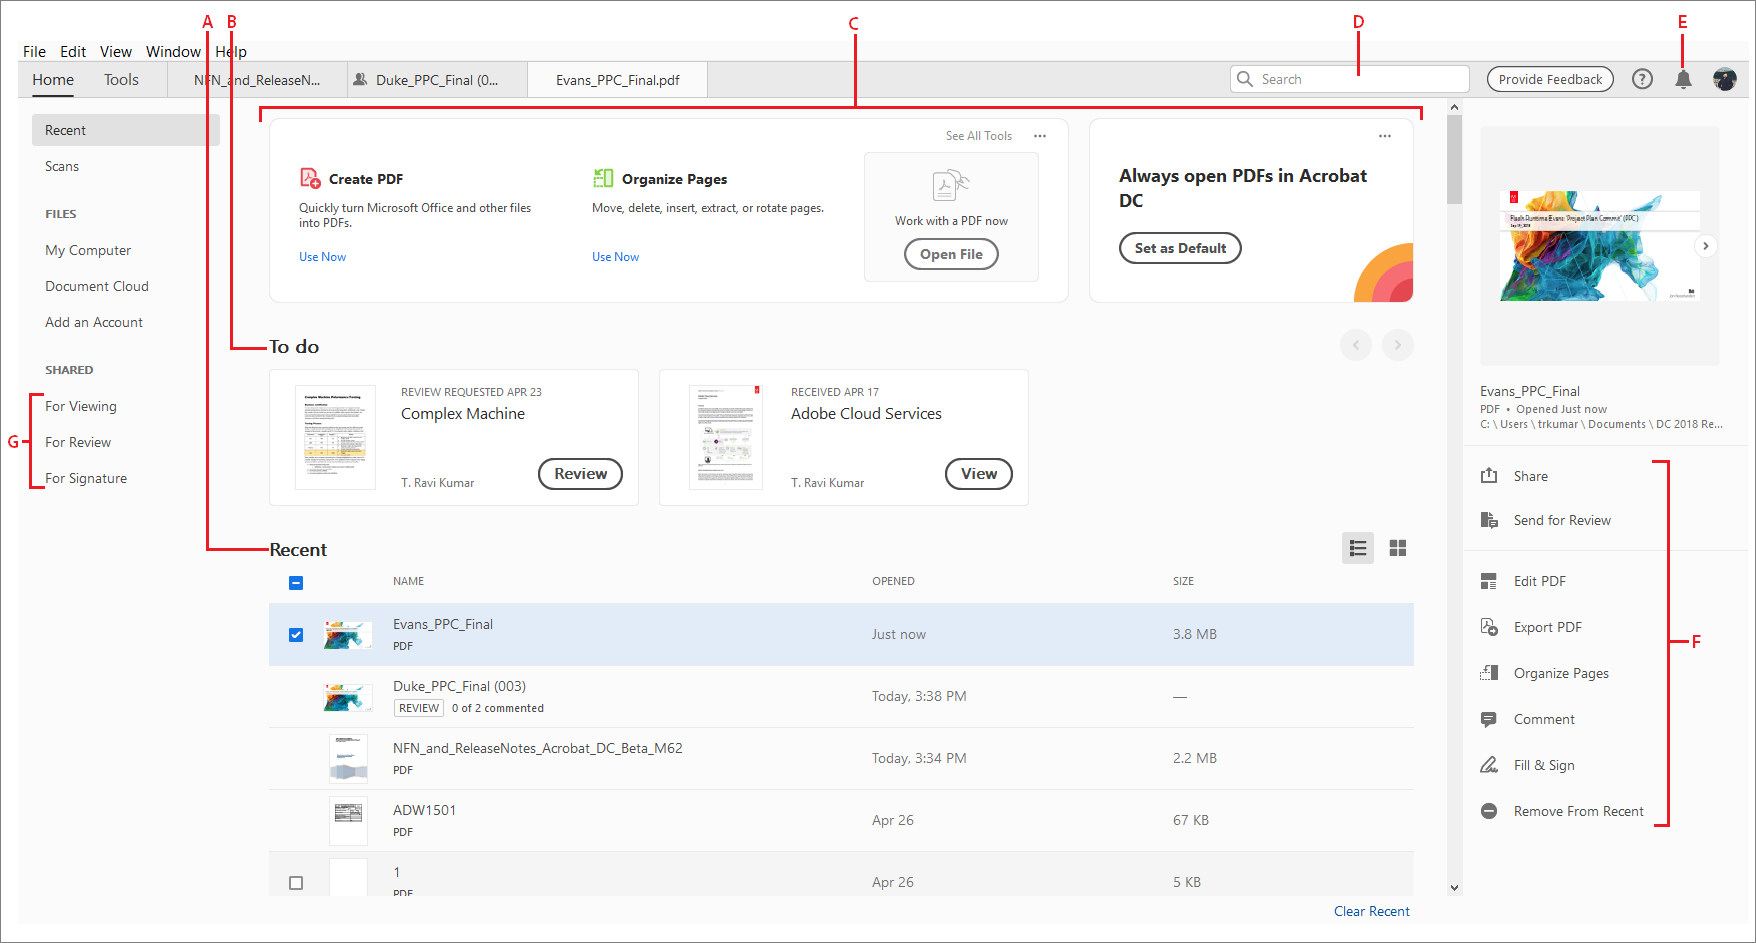The width and height of the screenshot is (1756, 943).
Task: Switch to the Tools tab
Action: coord(121,80)
